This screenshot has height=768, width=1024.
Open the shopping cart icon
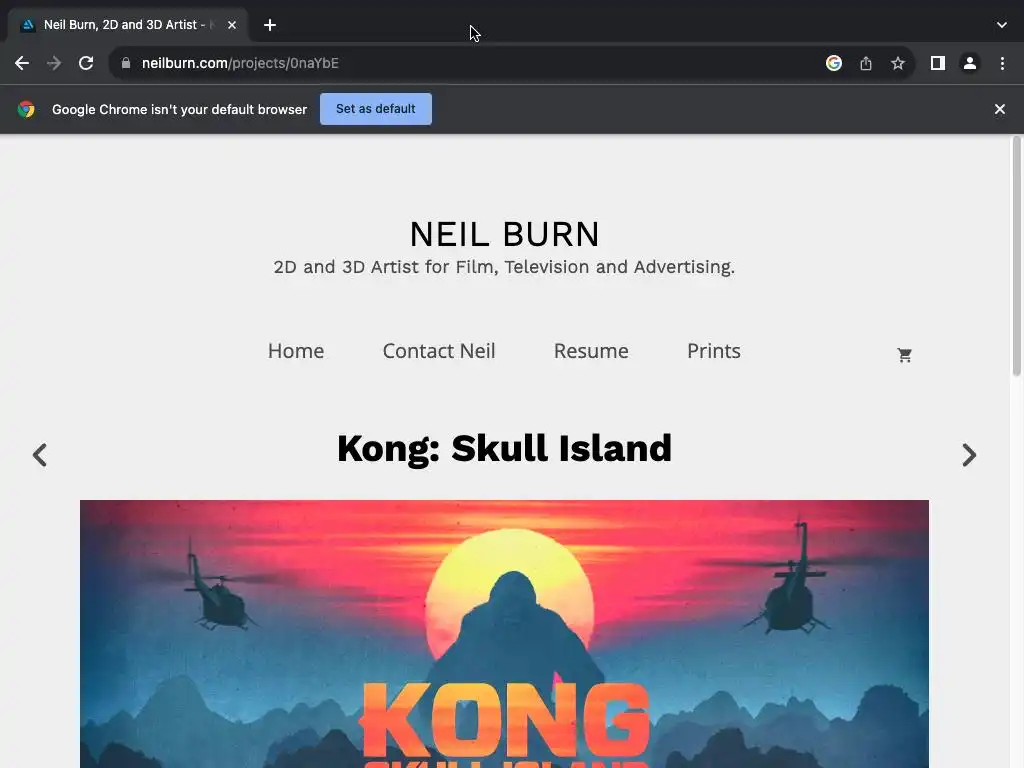click(x=904, y=355)
